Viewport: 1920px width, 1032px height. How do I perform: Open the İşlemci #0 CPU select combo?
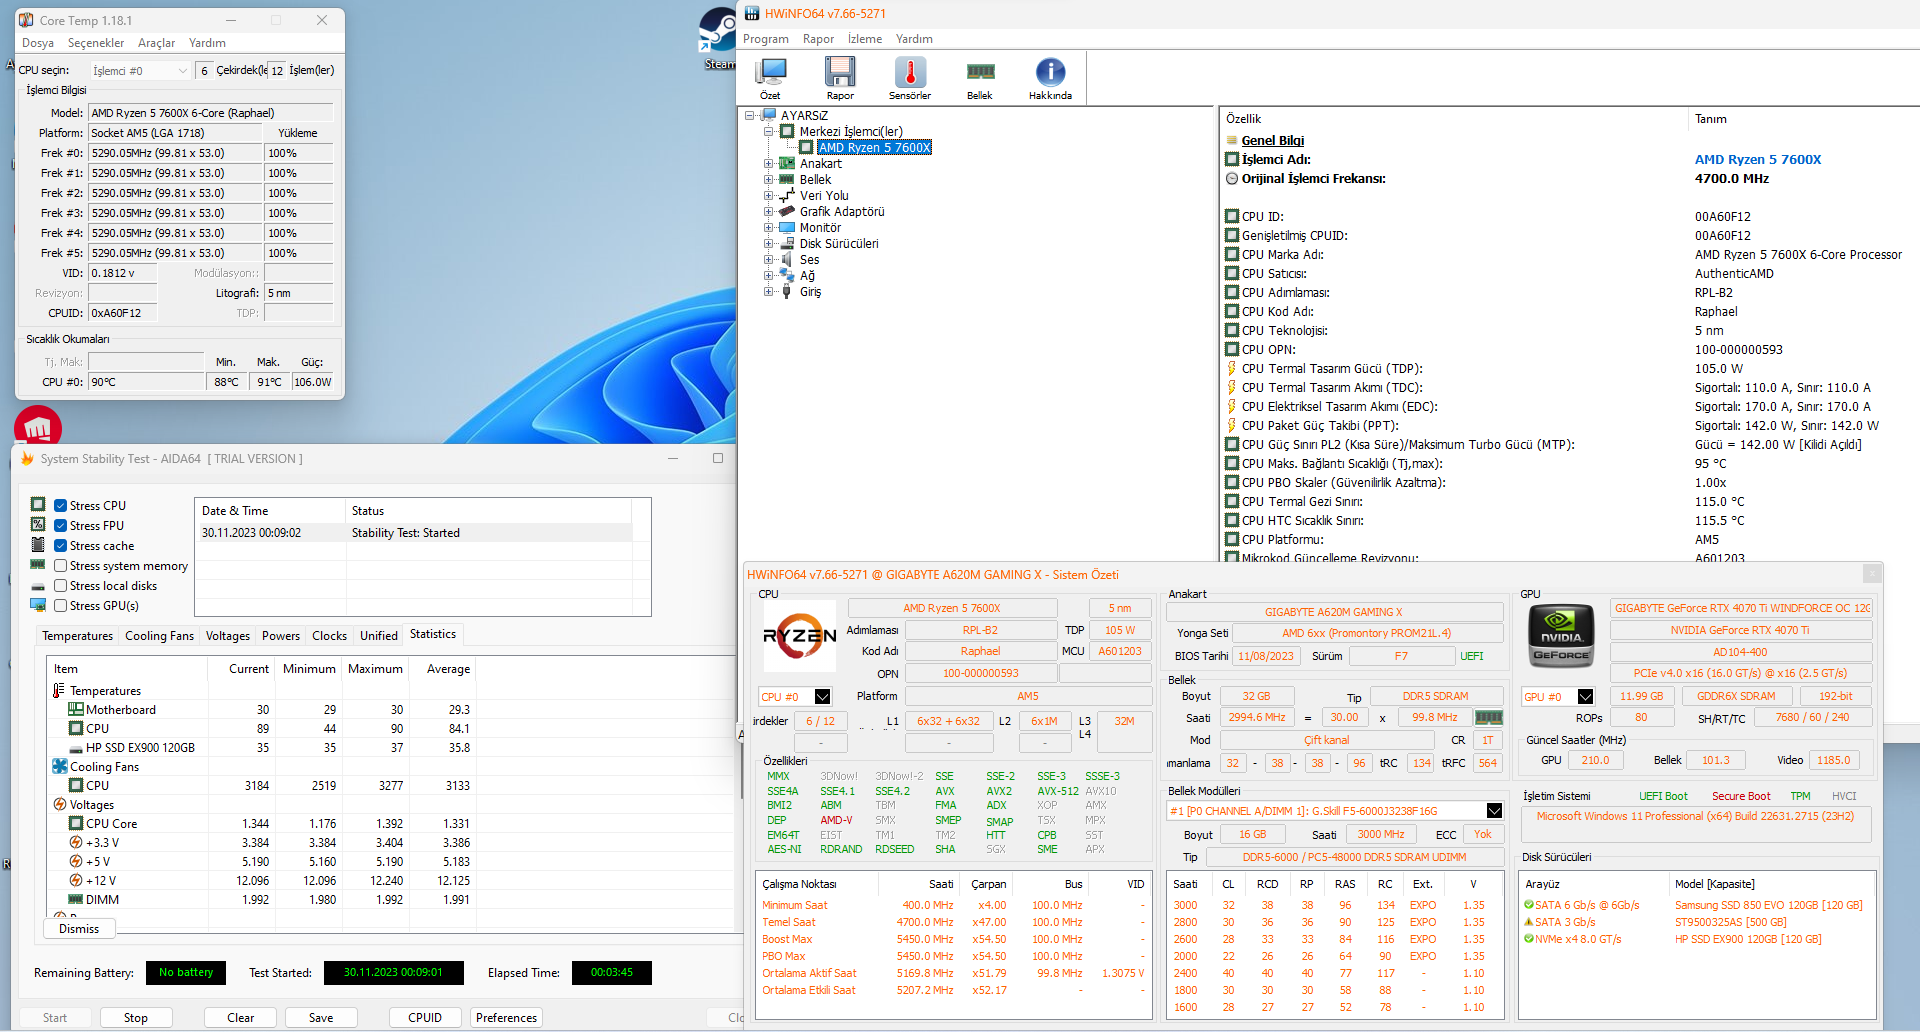click(x=140, y=71)
